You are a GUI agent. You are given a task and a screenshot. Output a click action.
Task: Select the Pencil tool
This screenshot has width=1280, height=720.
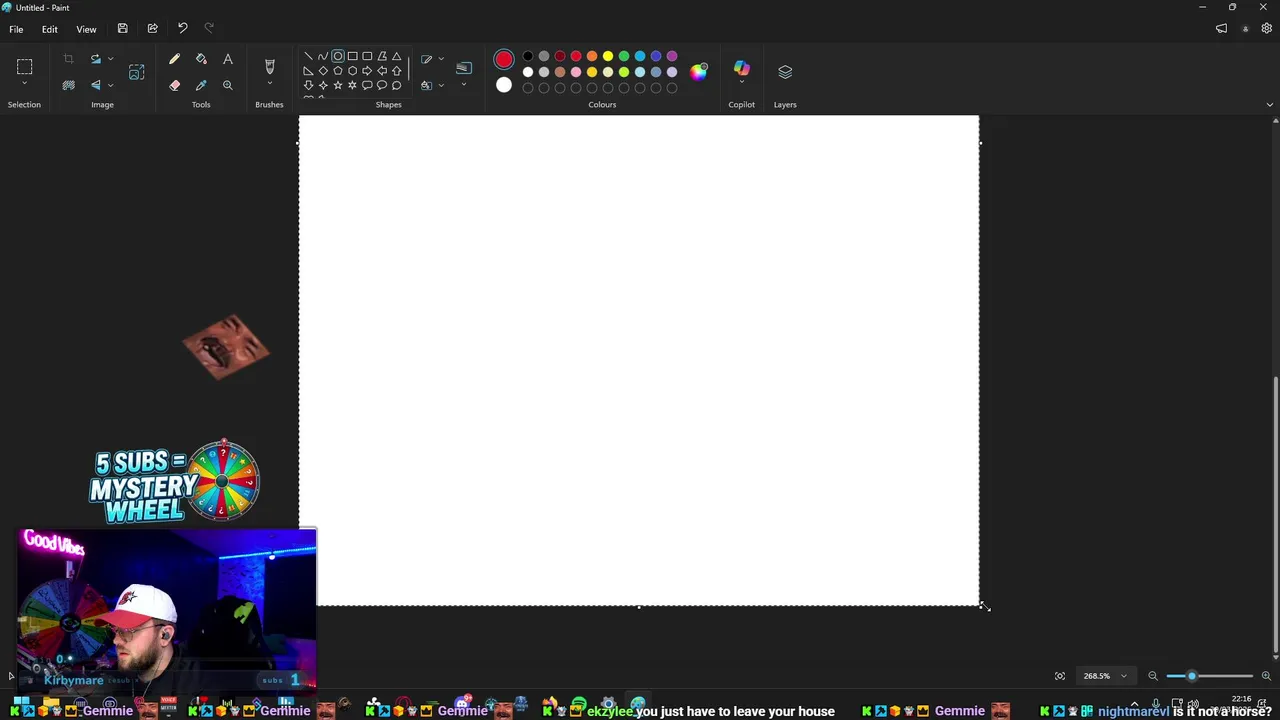pyautogui.click(x=174, y=60)
